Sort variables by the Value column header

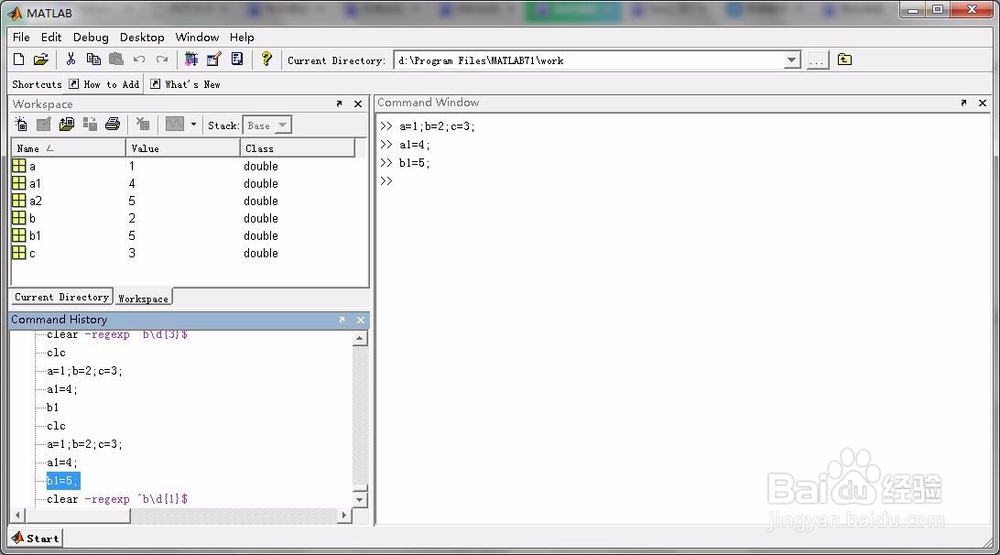(182, 148)
